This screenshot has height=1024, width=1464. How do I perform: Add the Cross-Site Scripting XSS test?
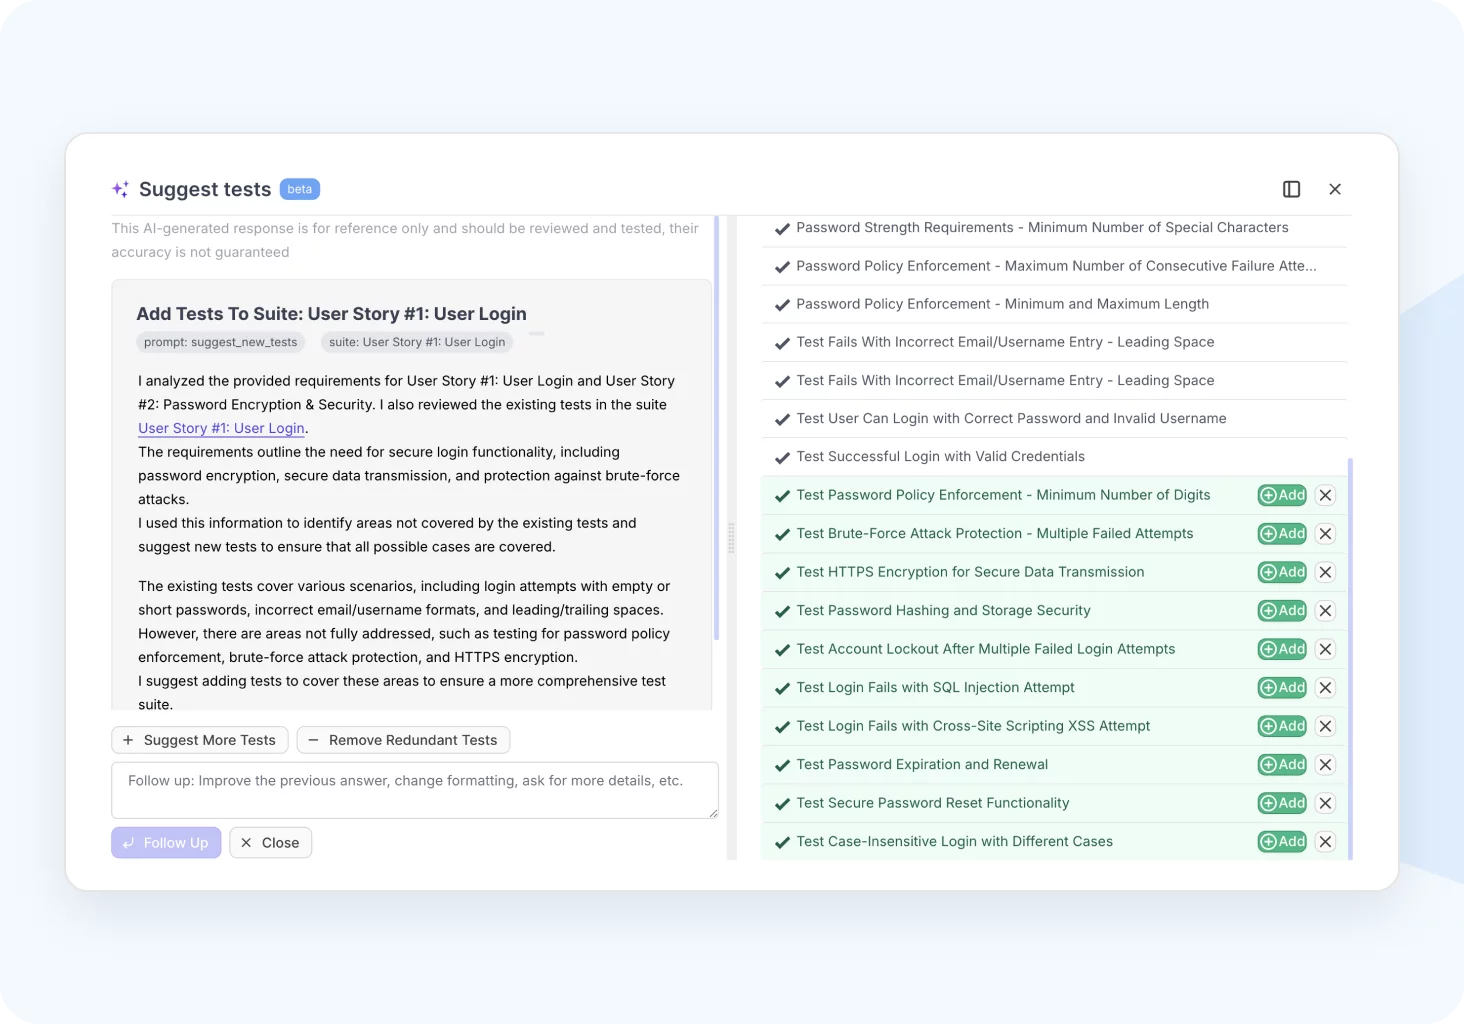[1282, 726]
